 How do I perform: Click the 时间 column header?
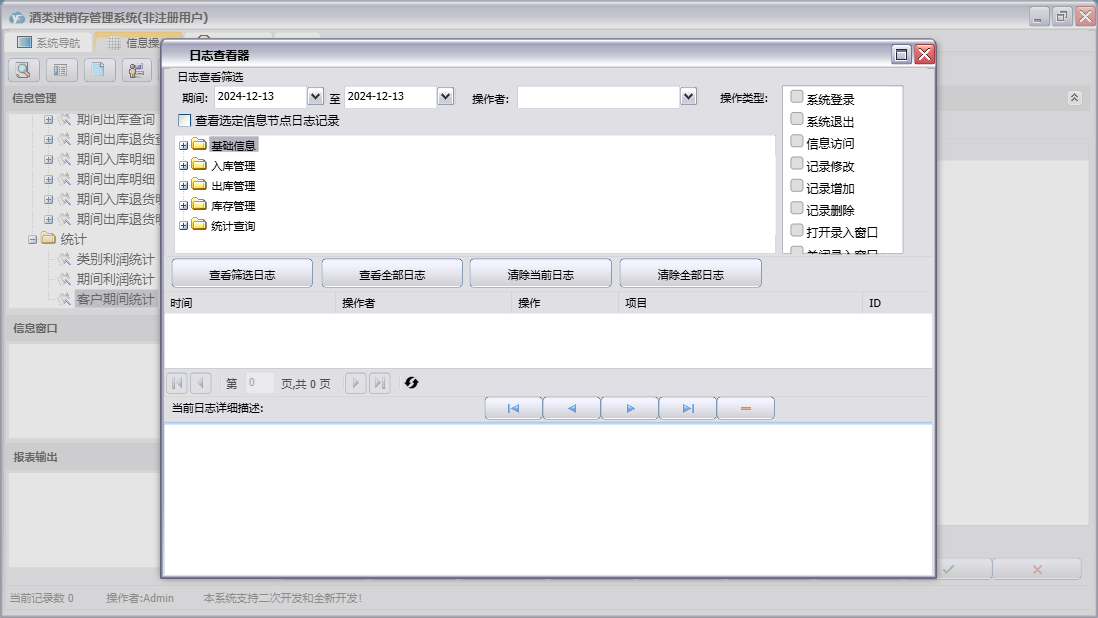point(250,303)
